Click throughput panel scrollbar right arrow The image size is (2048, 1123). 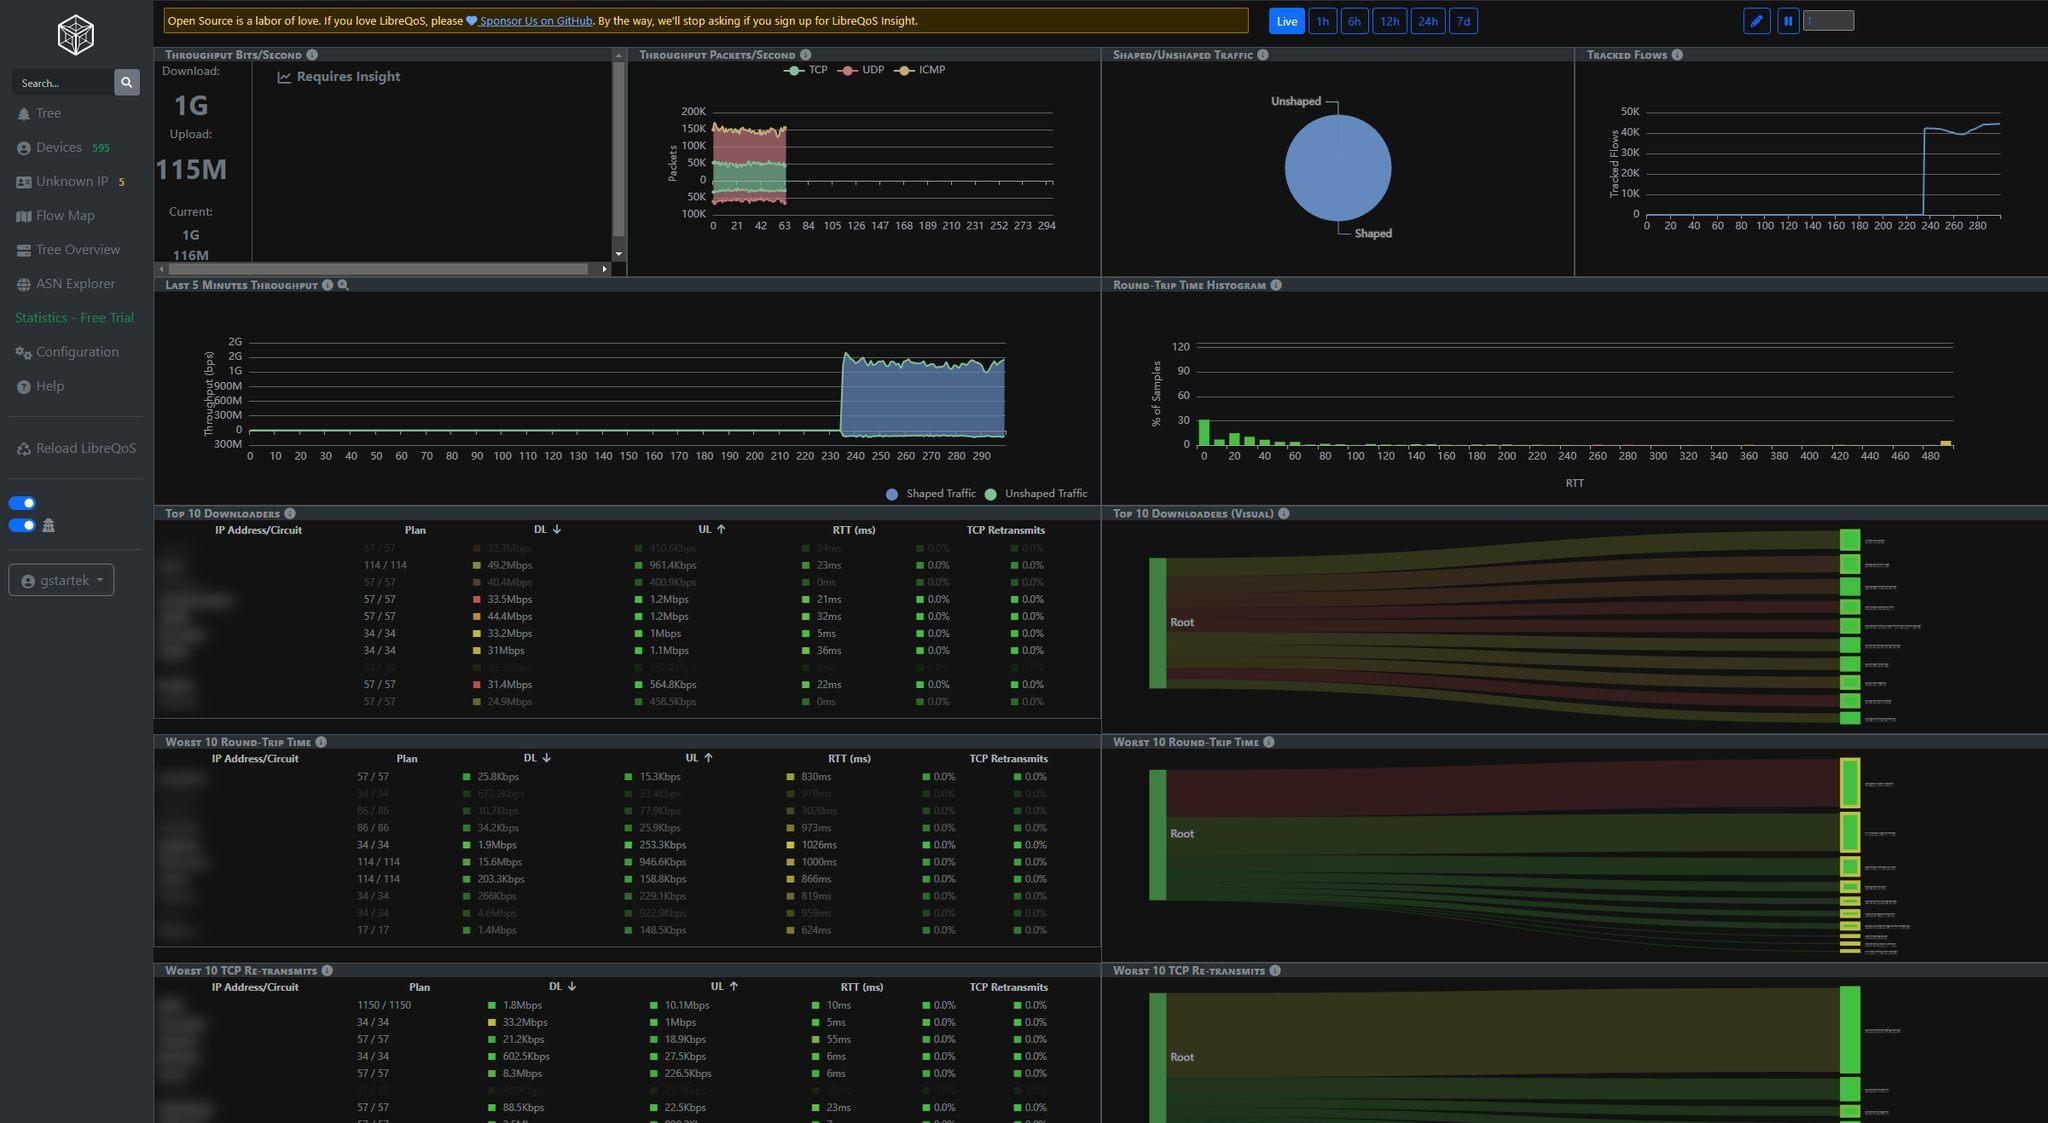[x=604, y=269]
